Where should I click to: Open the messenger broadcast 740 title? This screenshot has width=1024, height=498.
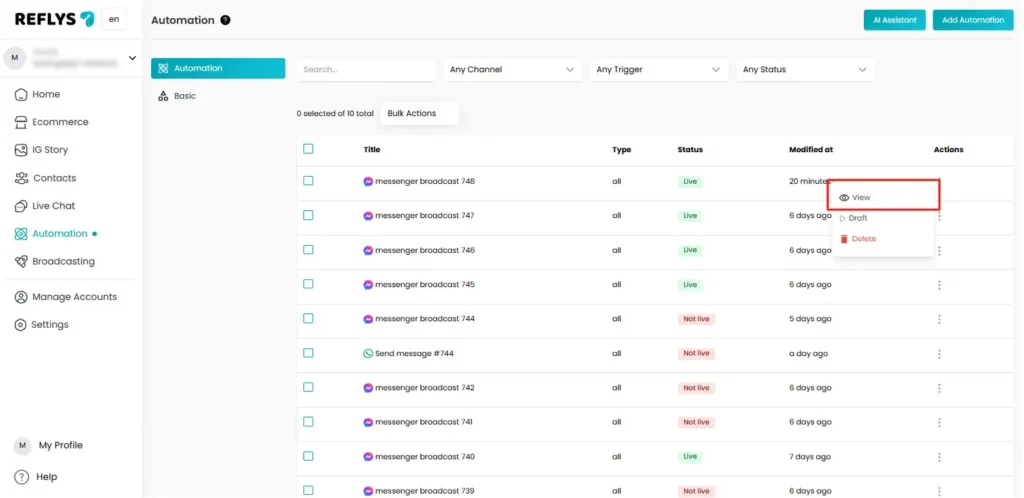coord(424,457)
